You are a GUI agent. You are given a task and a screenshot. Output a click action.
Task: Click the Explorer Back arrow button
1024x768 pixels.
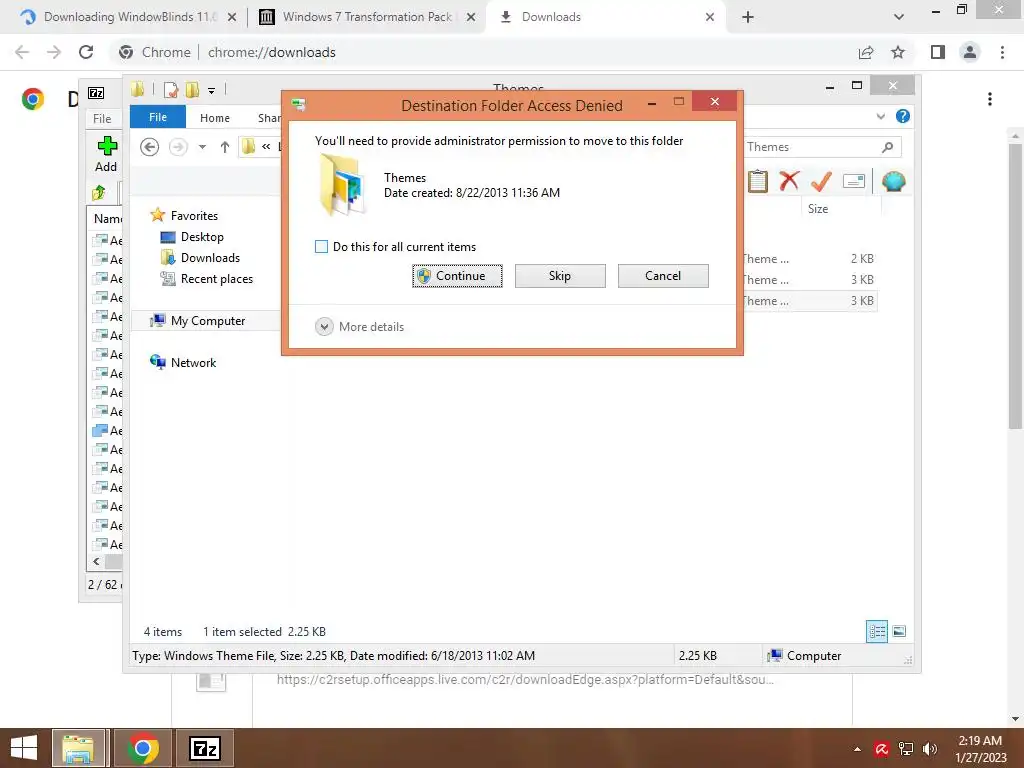coord(150,147)
